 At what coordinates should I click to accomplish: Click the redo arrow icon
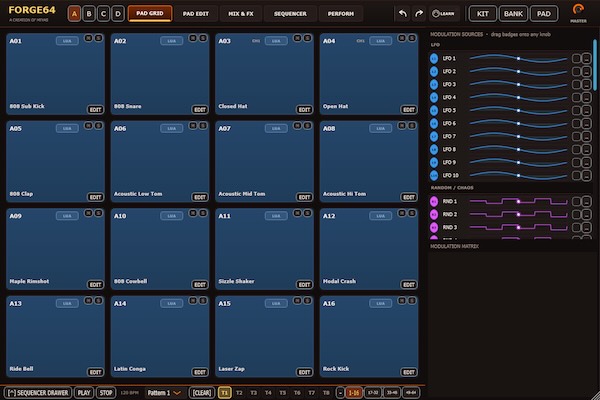419,14
